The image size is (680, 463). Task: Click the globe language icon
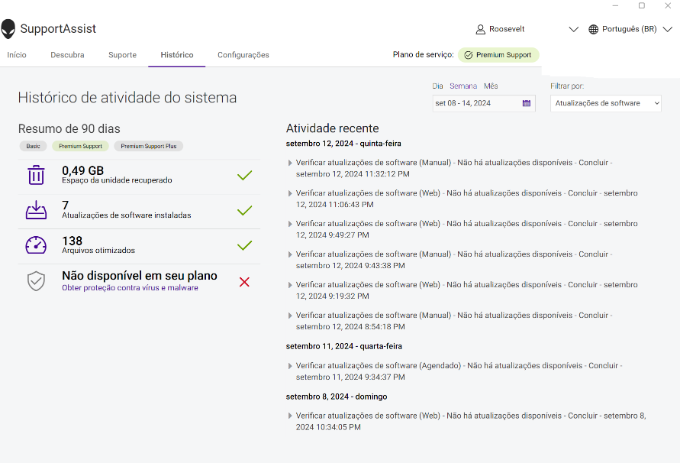point(593,29)
